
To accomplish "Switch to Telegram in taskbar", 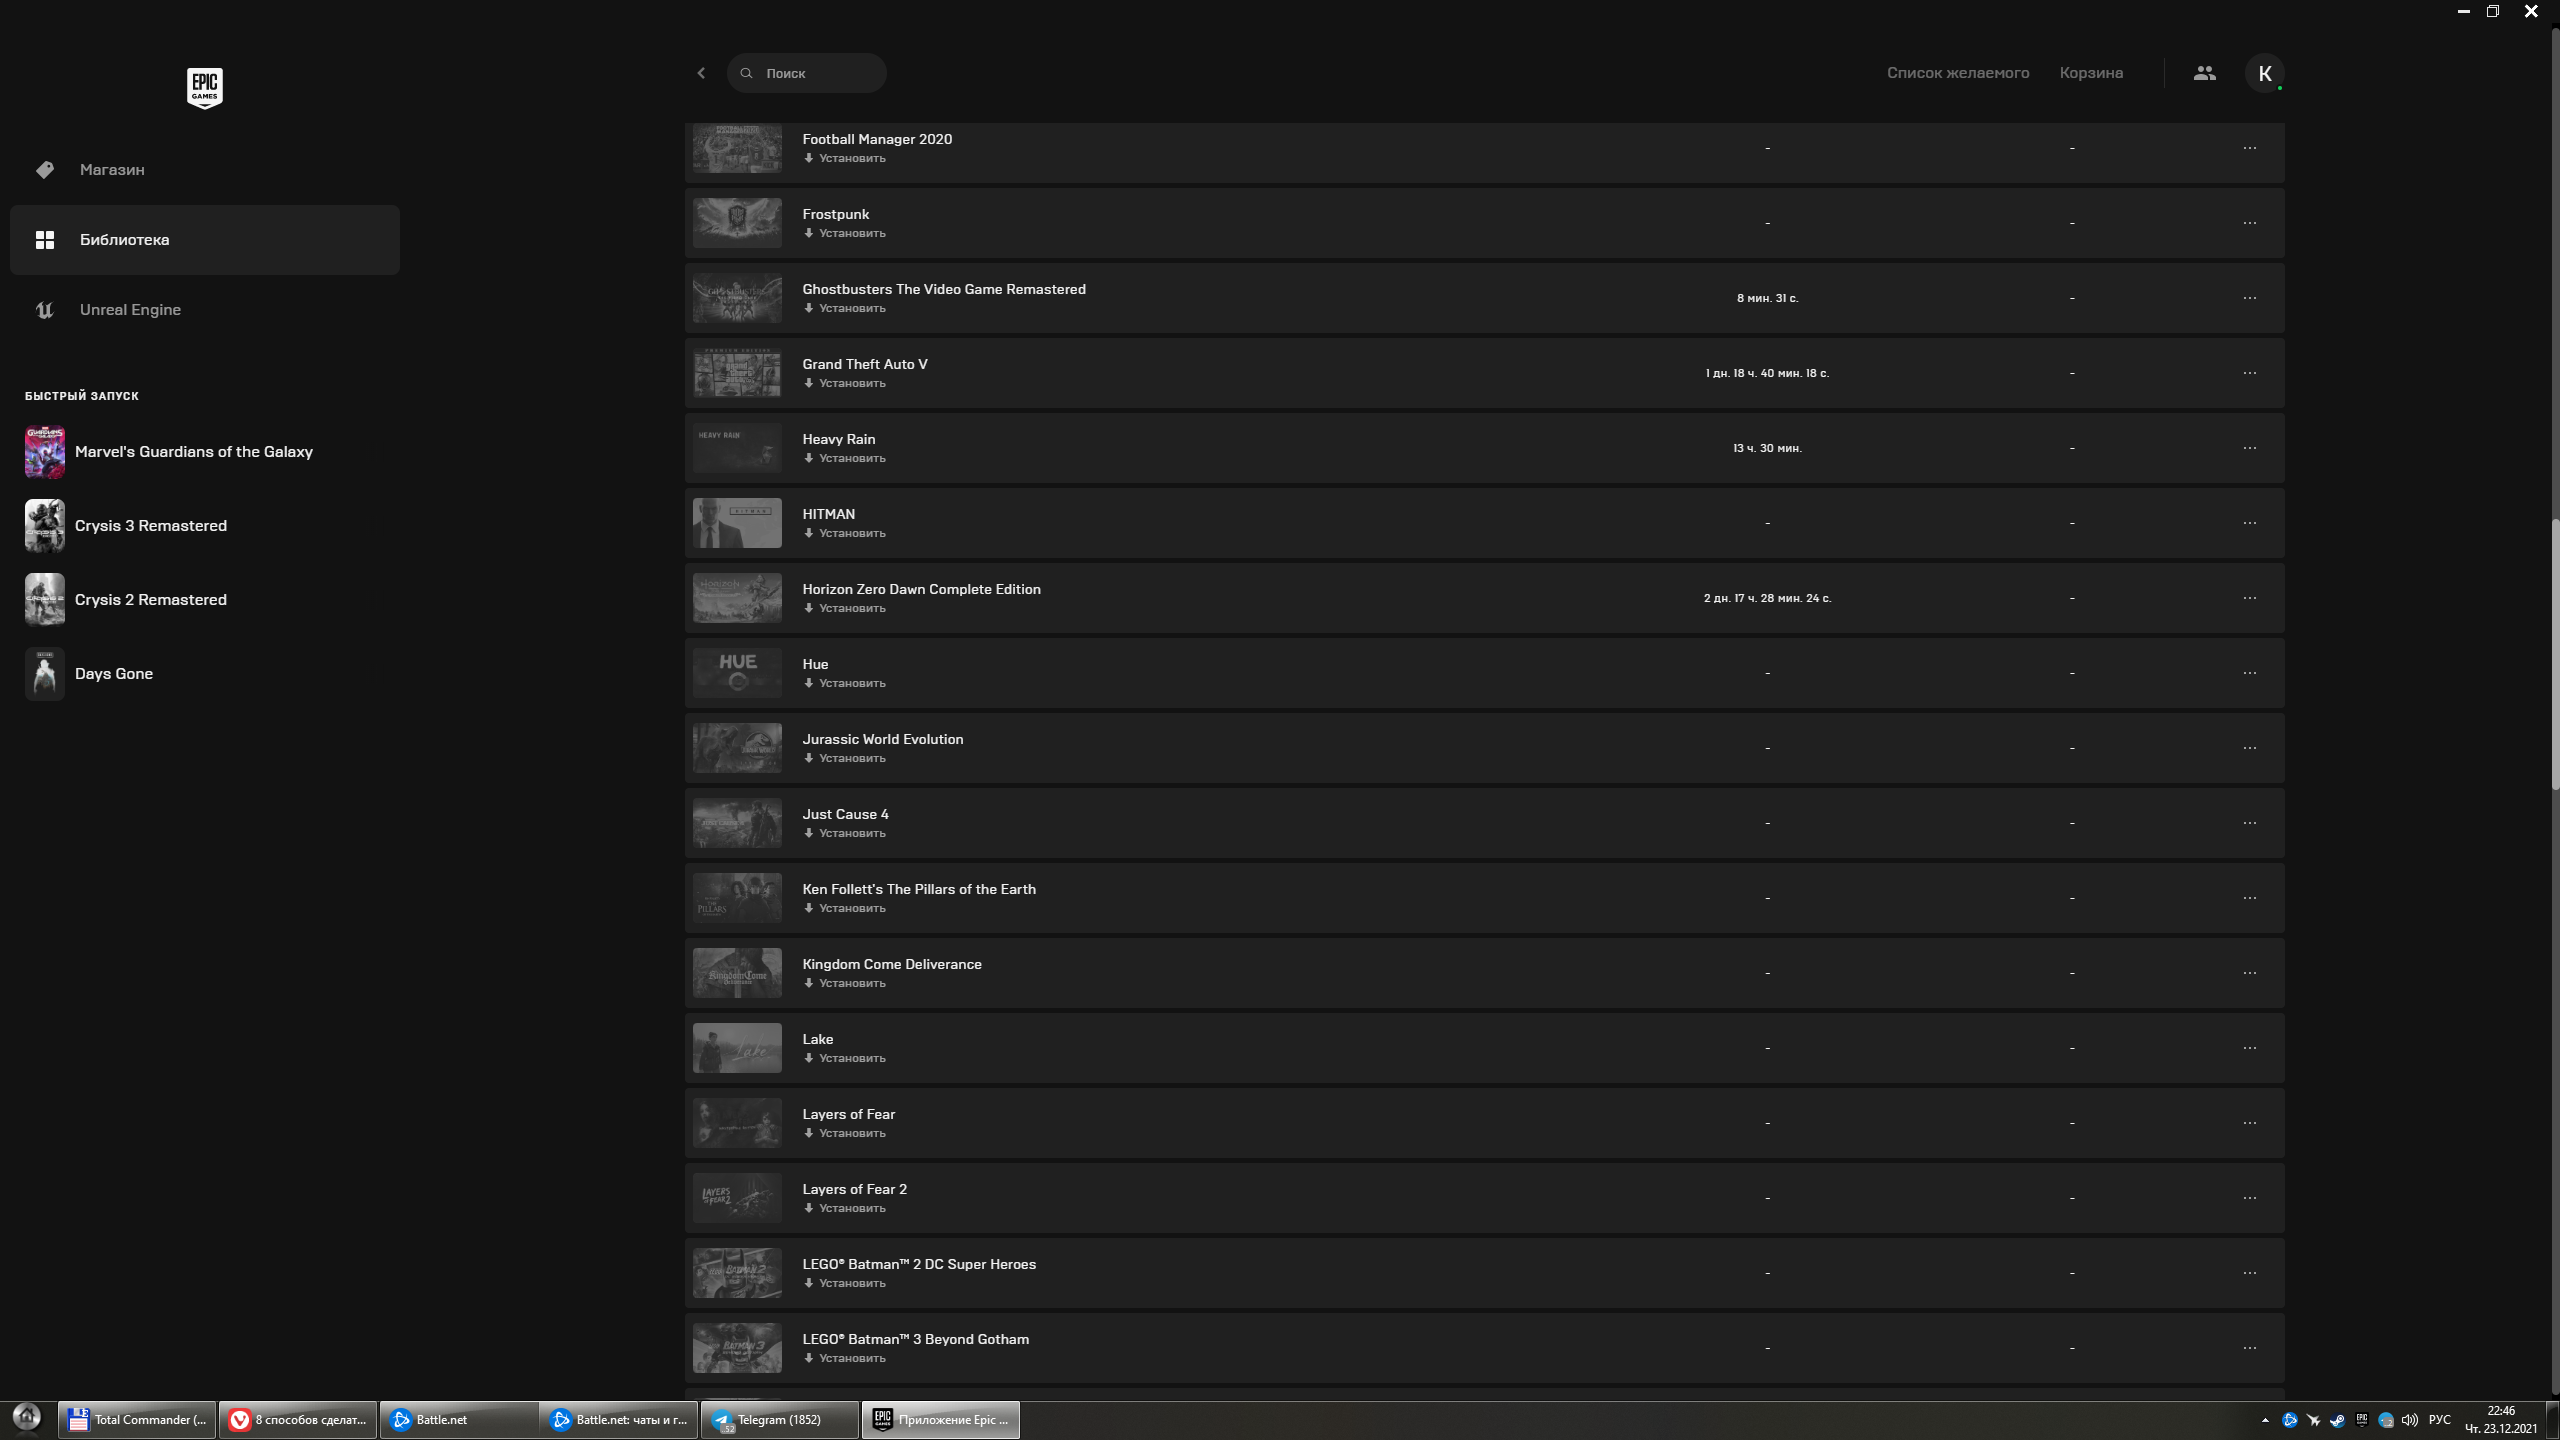I will (780, 1420).
